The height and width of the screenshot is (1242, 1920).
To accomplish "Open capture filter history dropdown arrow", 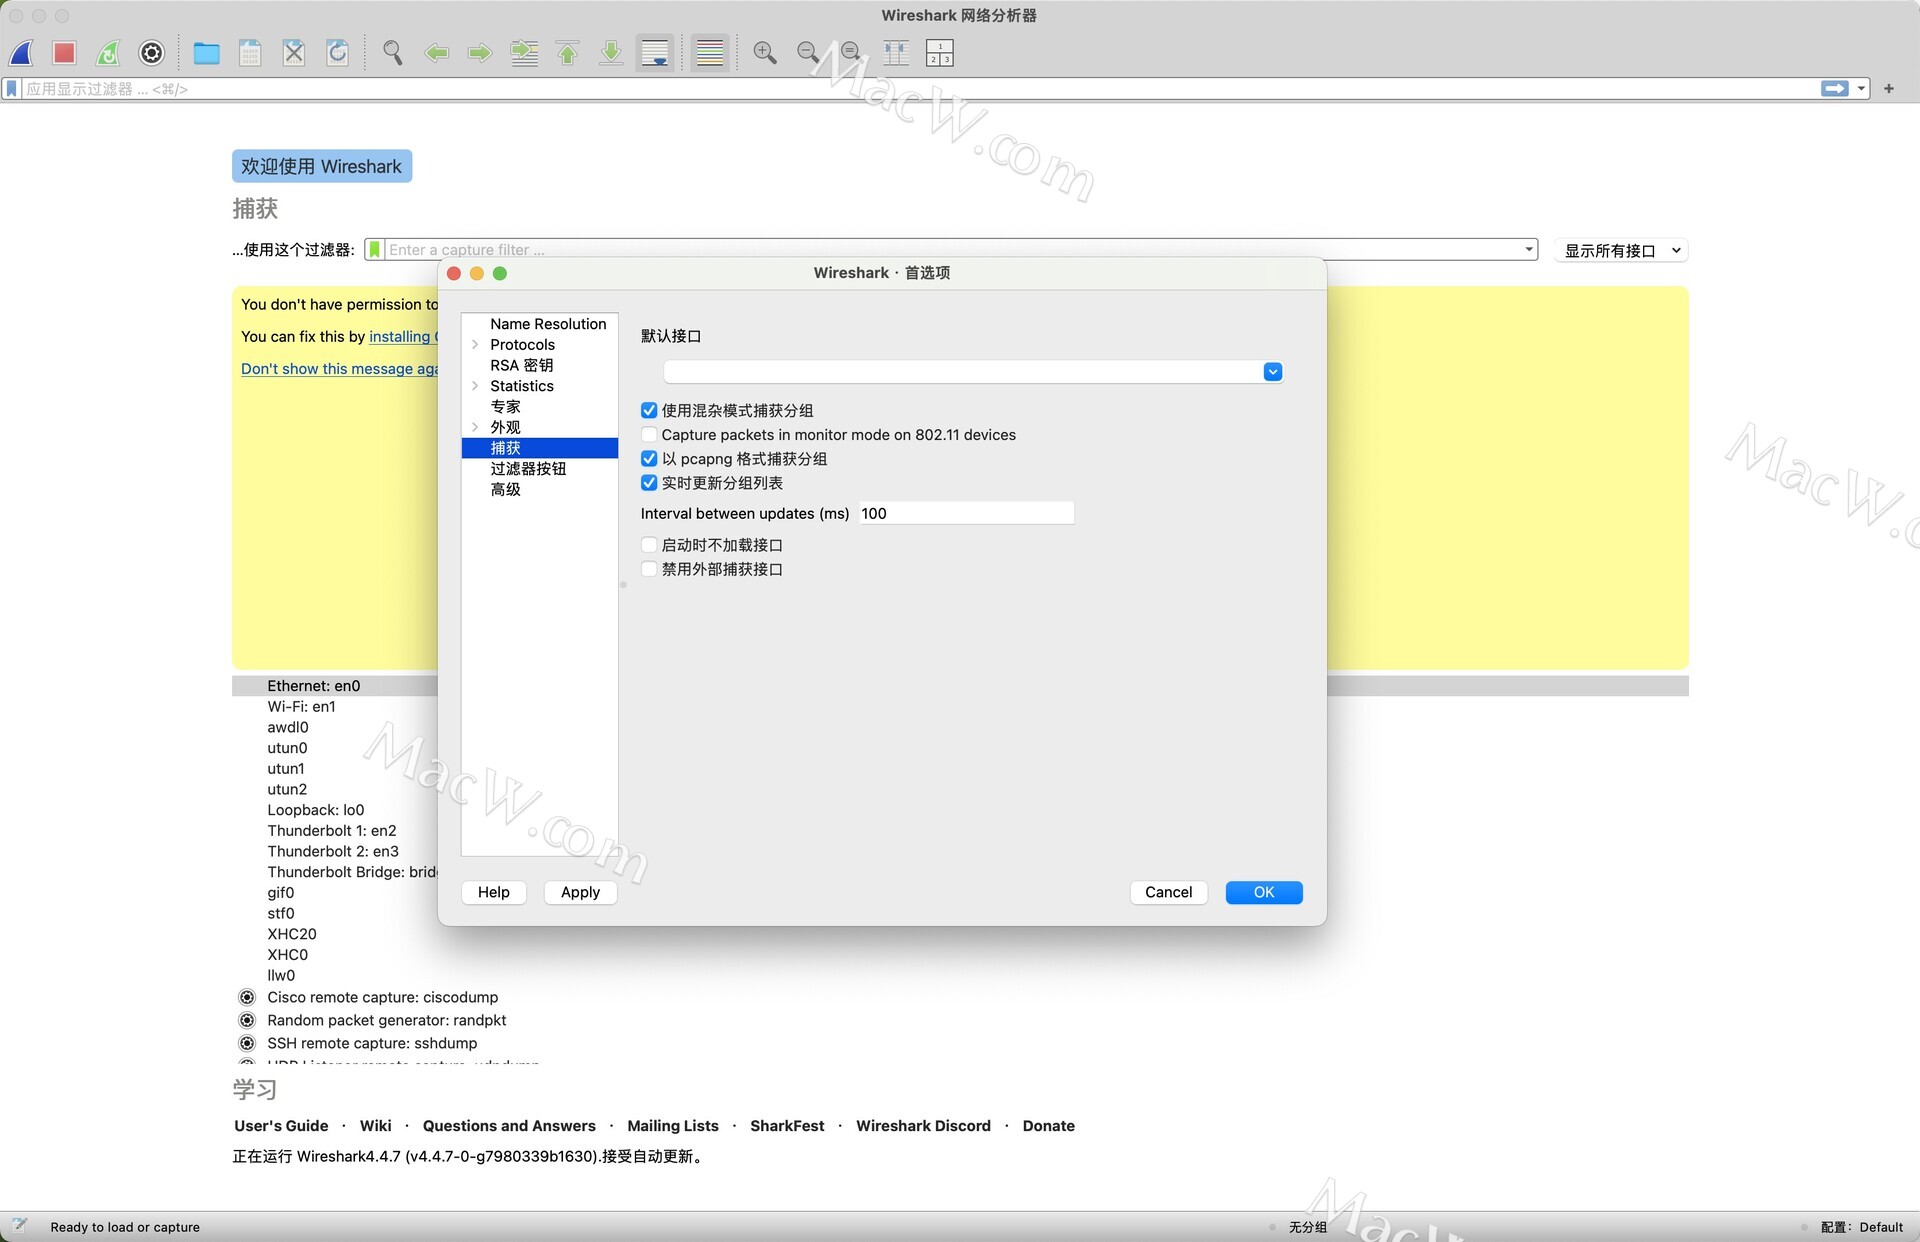I will pyautogui.click(x=1529, y=250).
